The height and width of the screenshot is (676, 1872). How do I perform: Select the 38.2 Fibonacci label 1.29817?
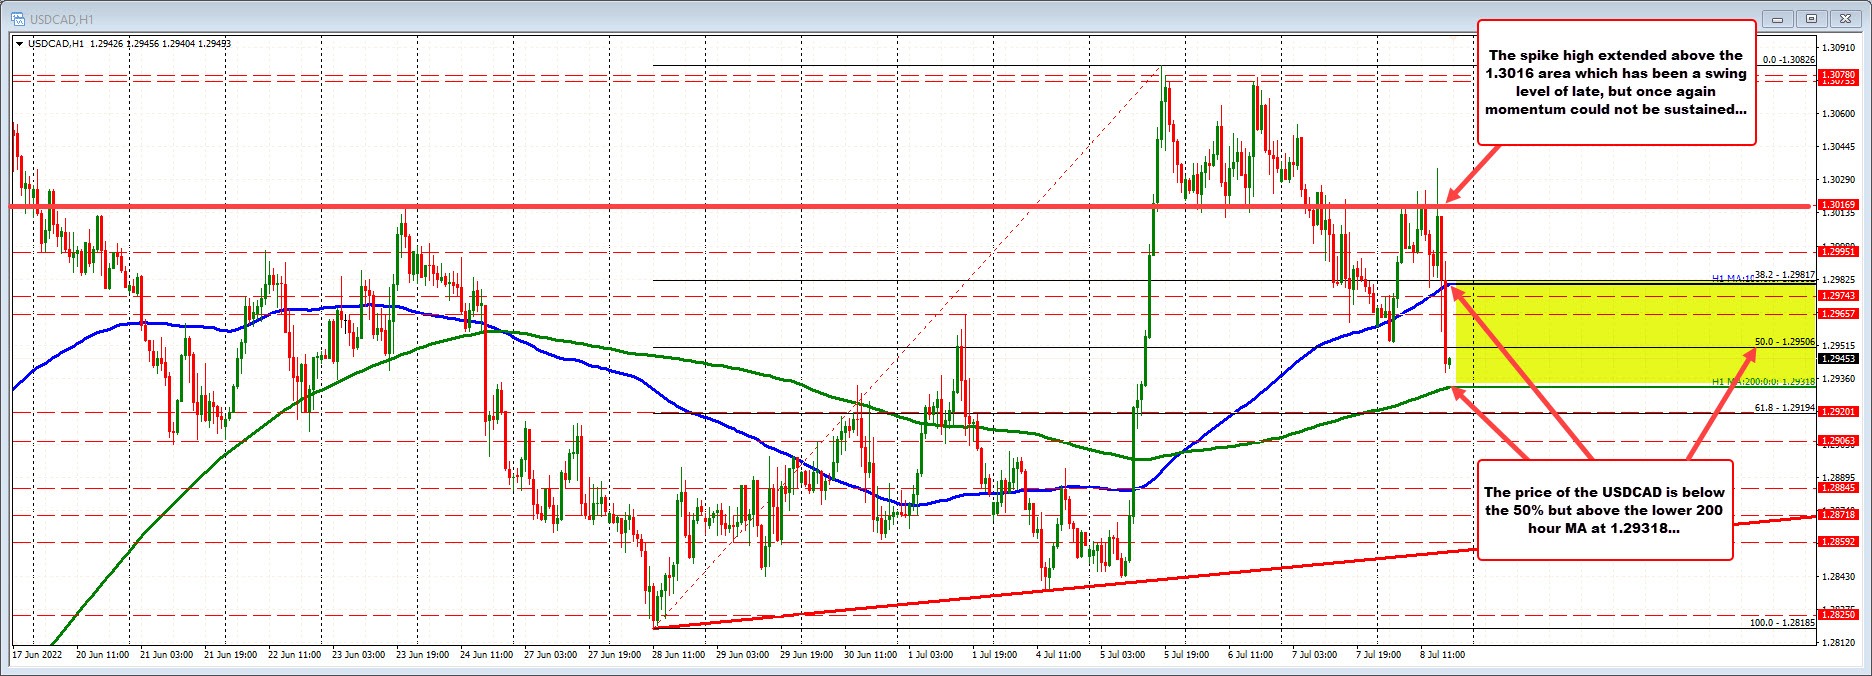pyautogui.click(x=1784, y=275)
